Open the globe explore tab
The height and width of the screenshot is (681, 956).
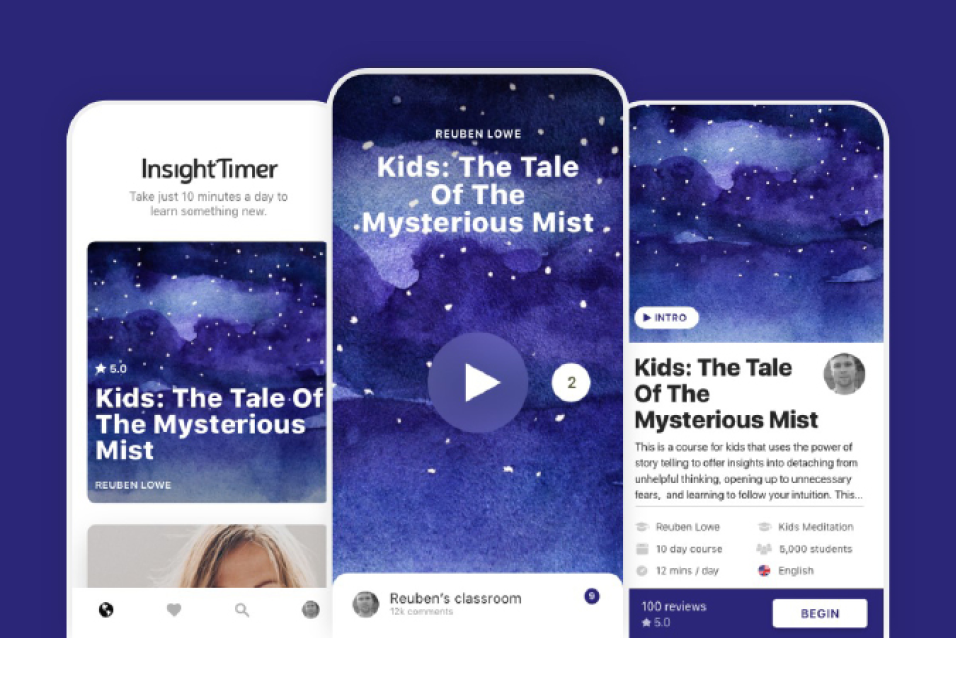pos(106,610)
